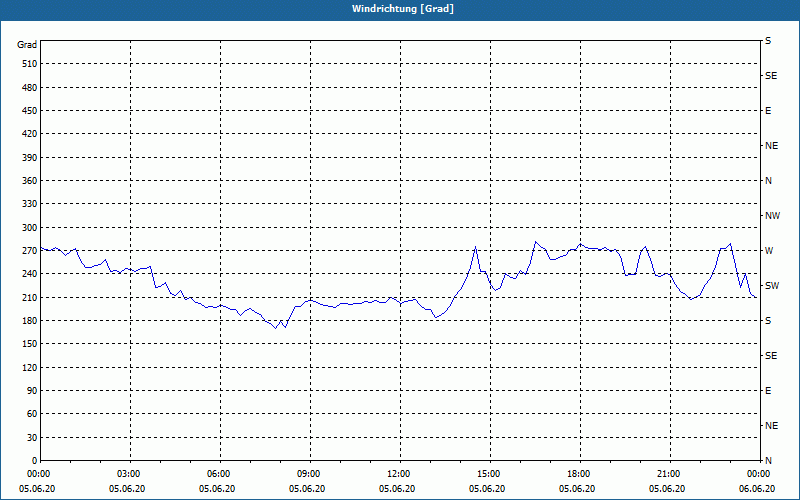Click the 21:00 time axis label
The image size is (800, 500).
click(x=669, y=474)
